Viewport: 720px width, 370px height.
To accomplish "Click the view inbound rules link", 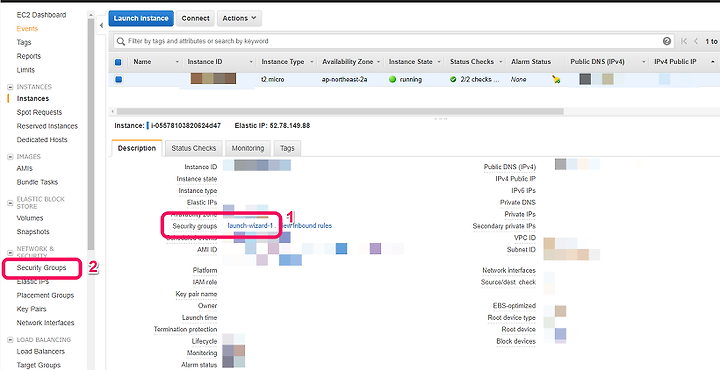I will [306, 226].
